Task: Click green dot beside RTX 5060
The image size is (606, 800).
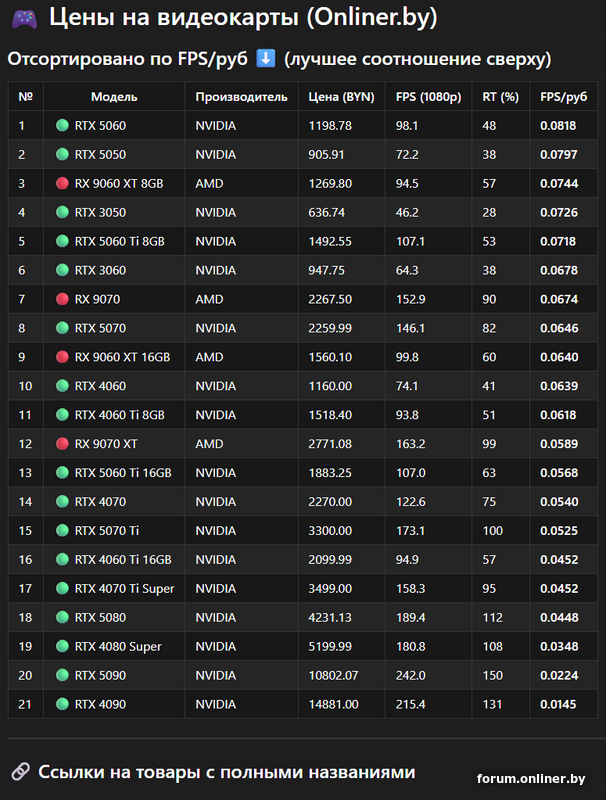Action: (62, 126)
